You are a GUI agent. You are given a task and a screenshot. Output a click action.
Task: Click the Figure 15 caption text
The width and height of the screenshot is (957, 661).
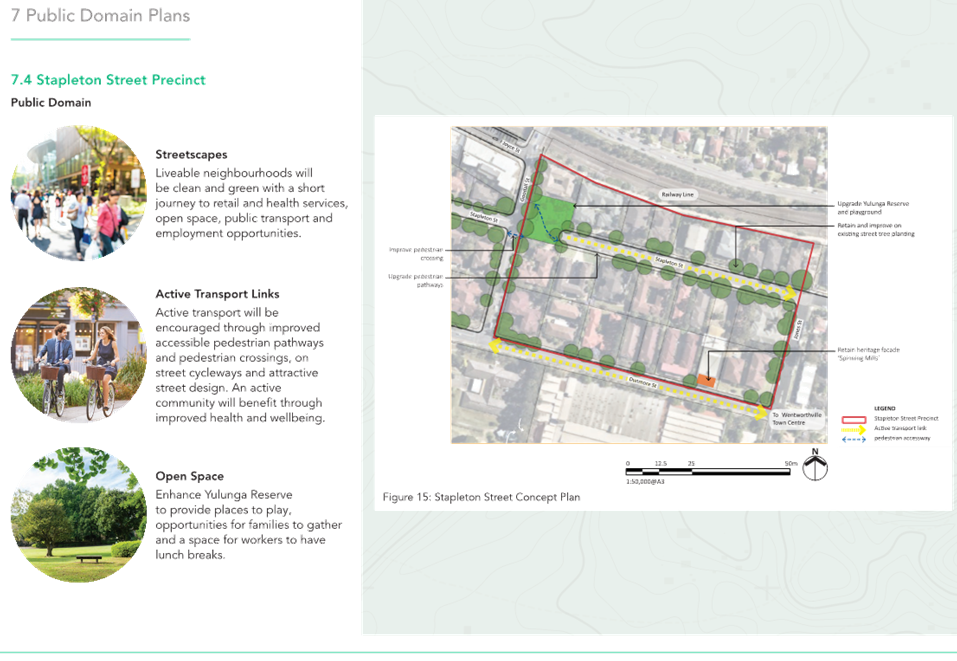pos(481,497)
